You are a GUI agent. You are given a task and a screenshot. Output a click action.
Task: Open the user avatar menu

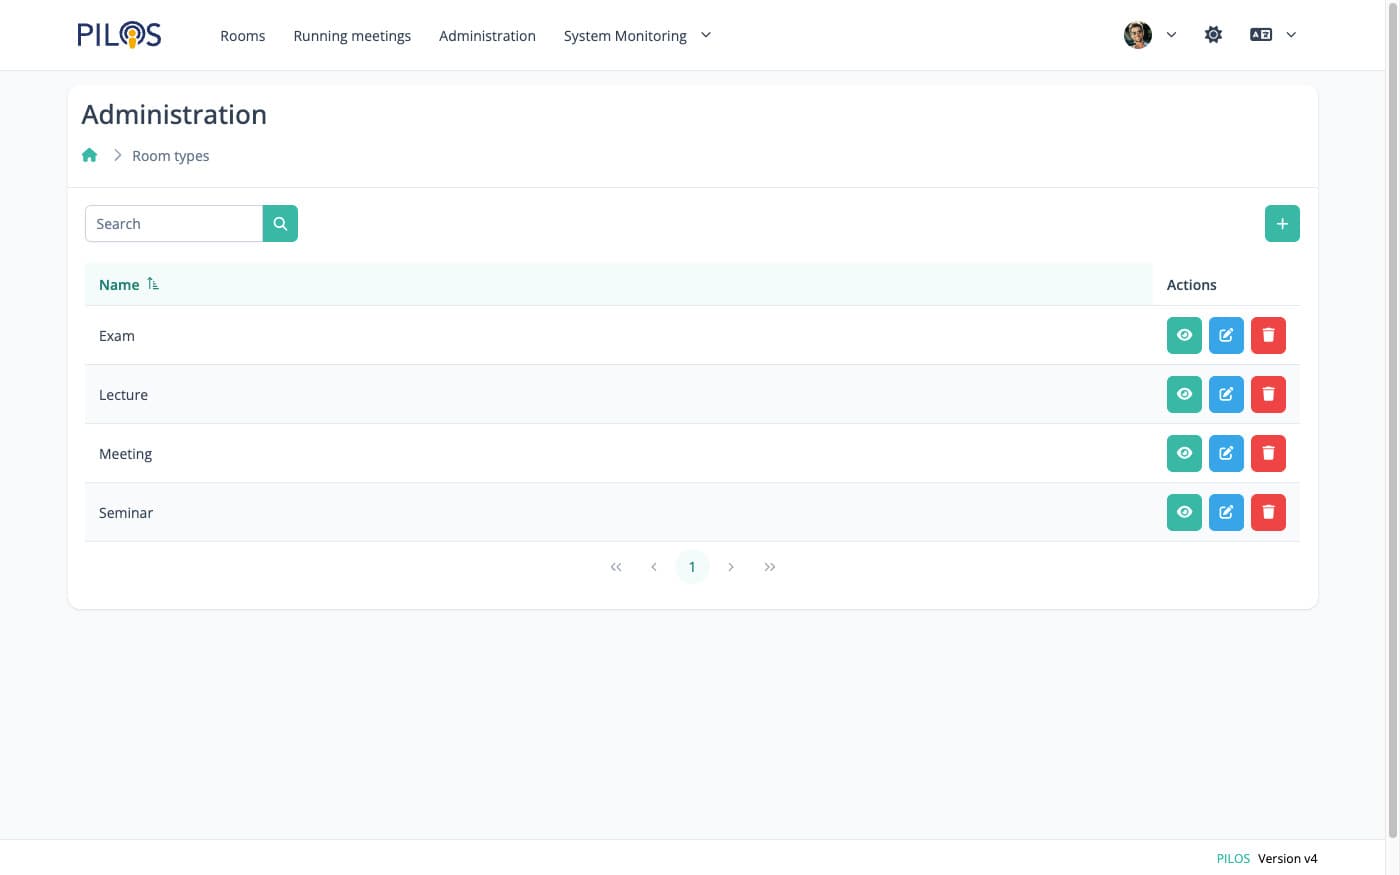coord(1149,35)
